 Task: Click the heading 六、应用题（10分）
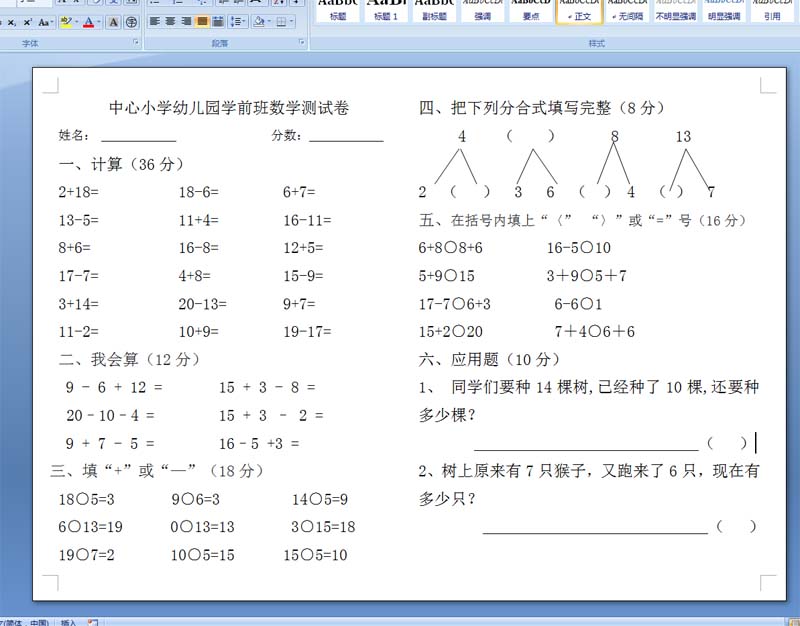tap(489, 360)
